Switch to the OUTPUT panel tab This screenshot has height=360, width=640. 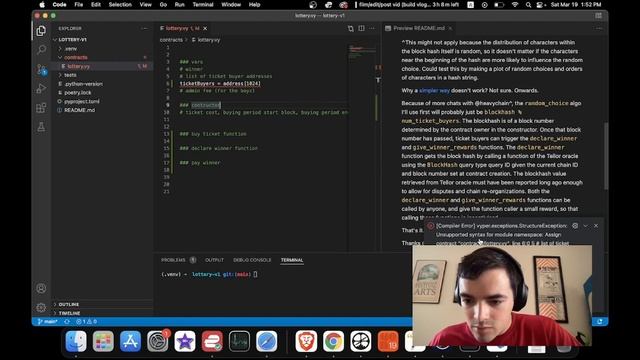point(214,260)
